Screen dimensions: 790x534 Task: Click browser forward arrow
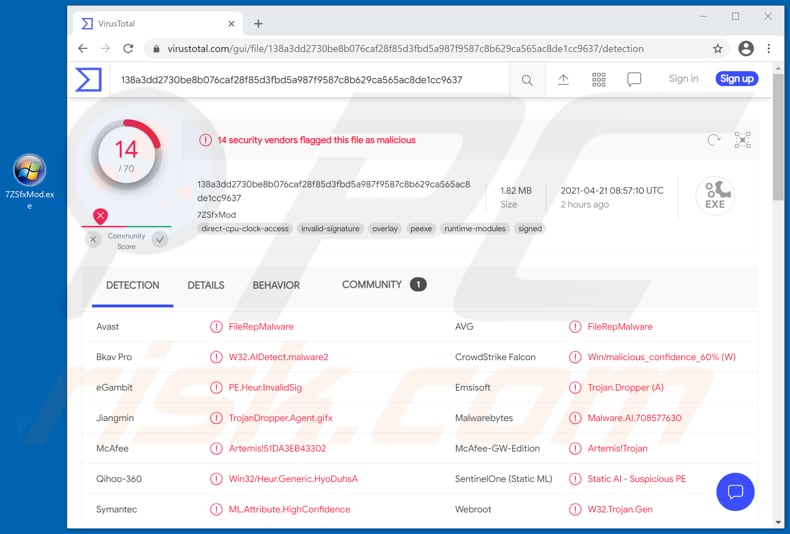tap(105, 48)
